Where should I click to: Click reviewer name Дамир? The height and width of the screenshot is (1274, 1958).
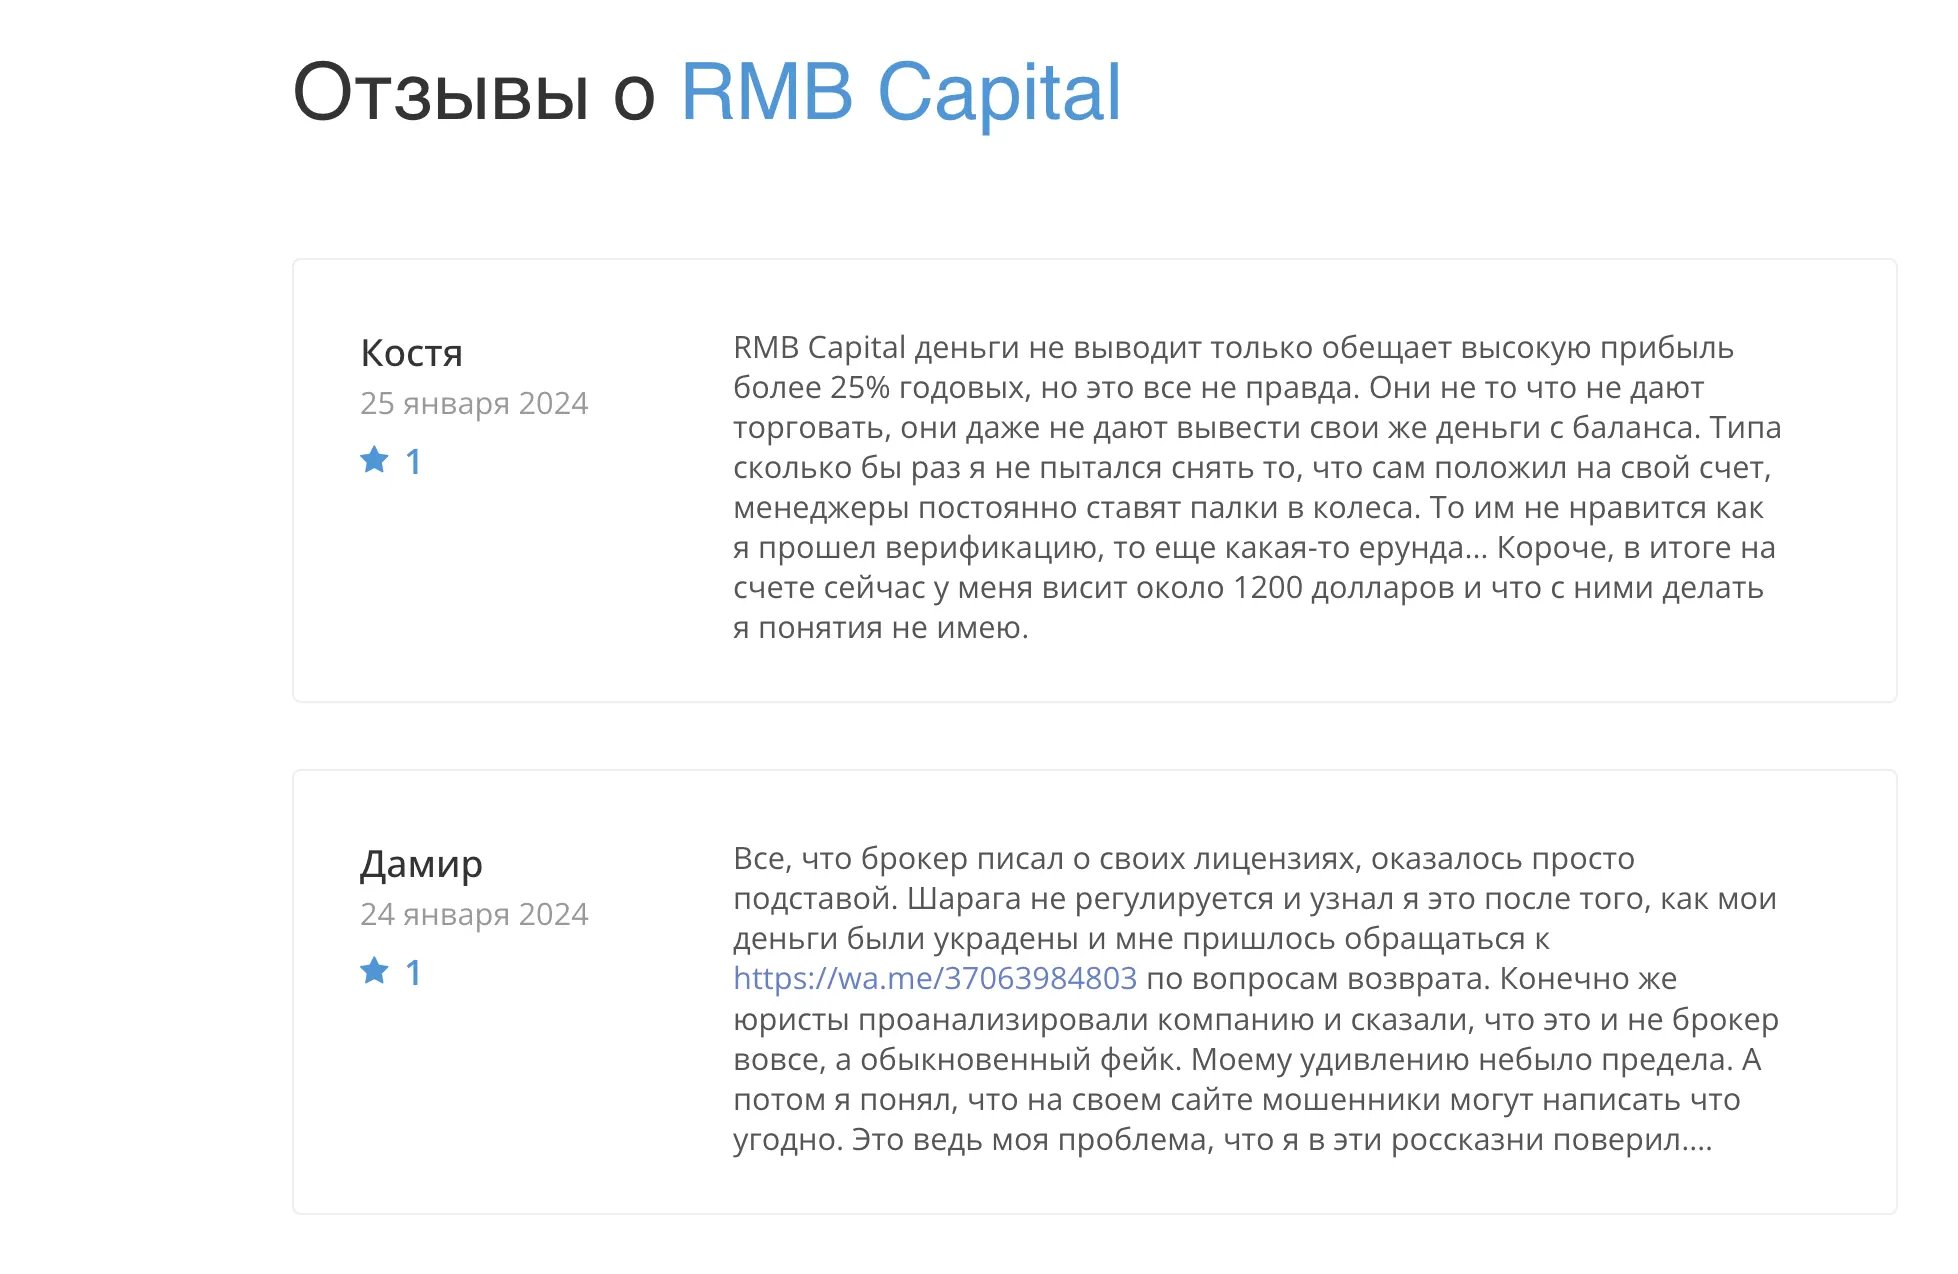421,864
